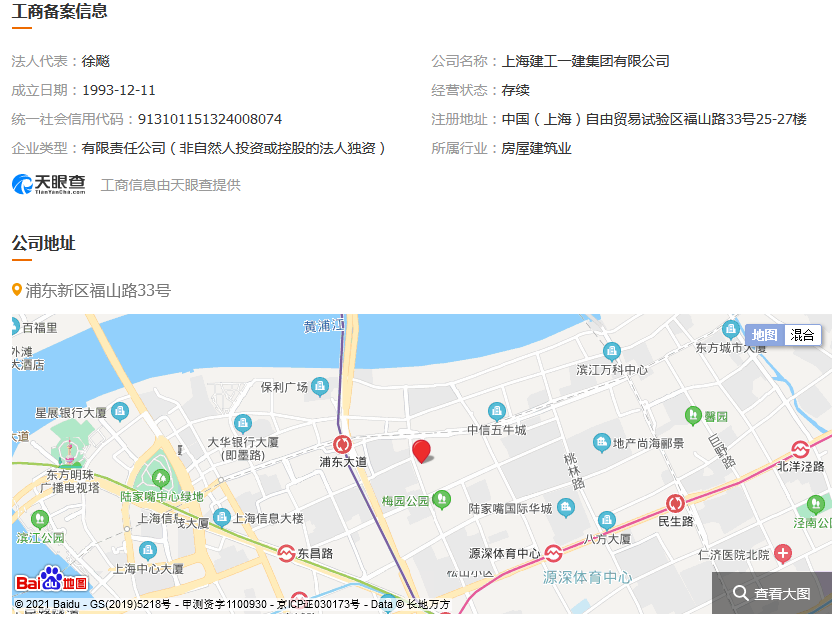This screenshot has height=626, width=836.
Task: Click the 地产尚海郦景 residential marker
Action: 601,443
